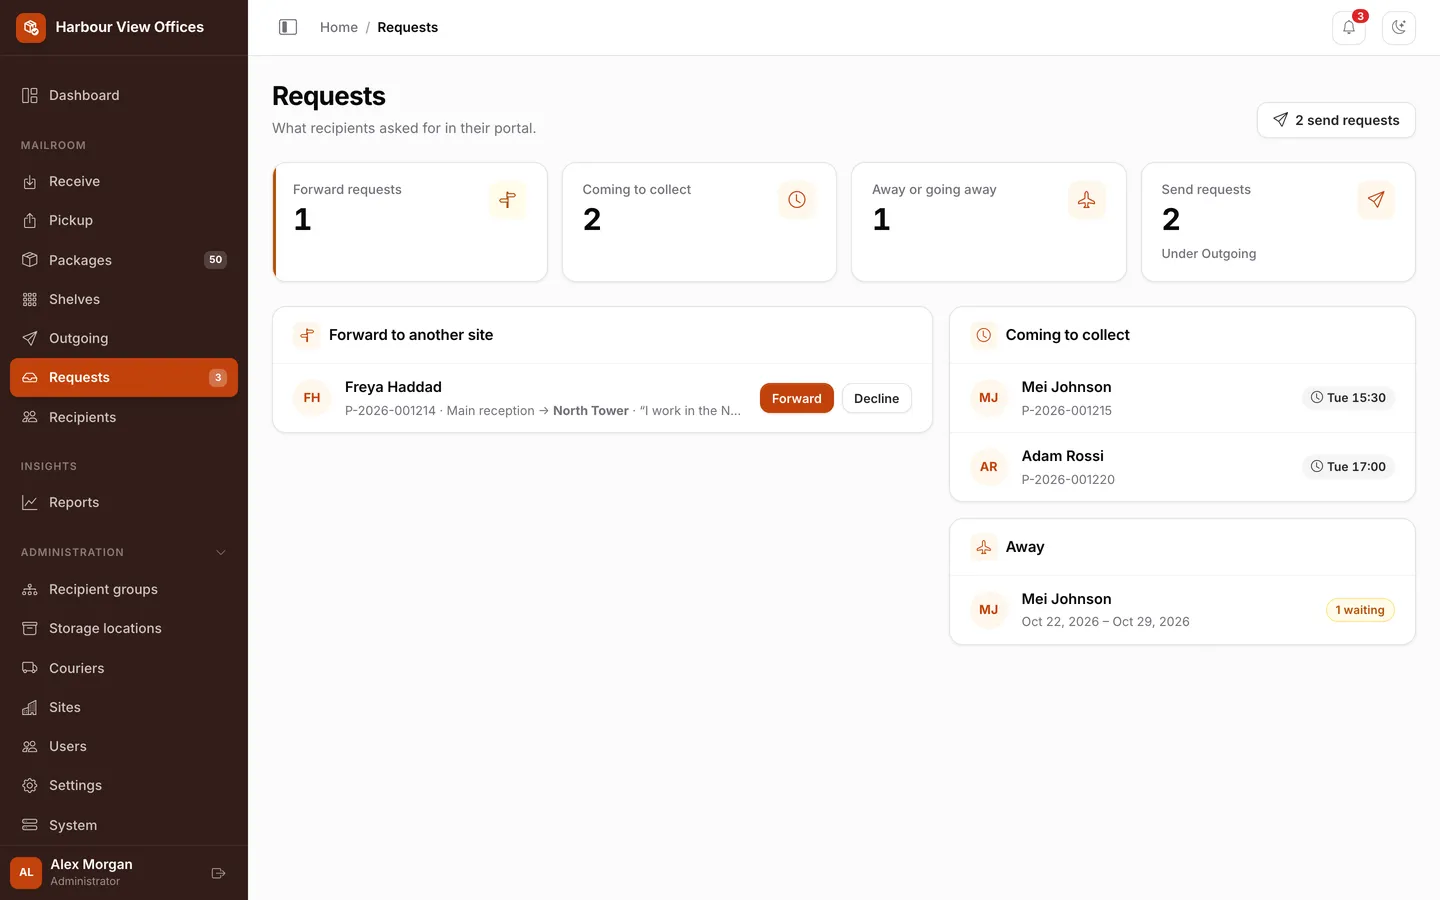The width and height of the screenshot is (1440, 900).
Task: Open the Pickup page
Action: pos(124,220)
